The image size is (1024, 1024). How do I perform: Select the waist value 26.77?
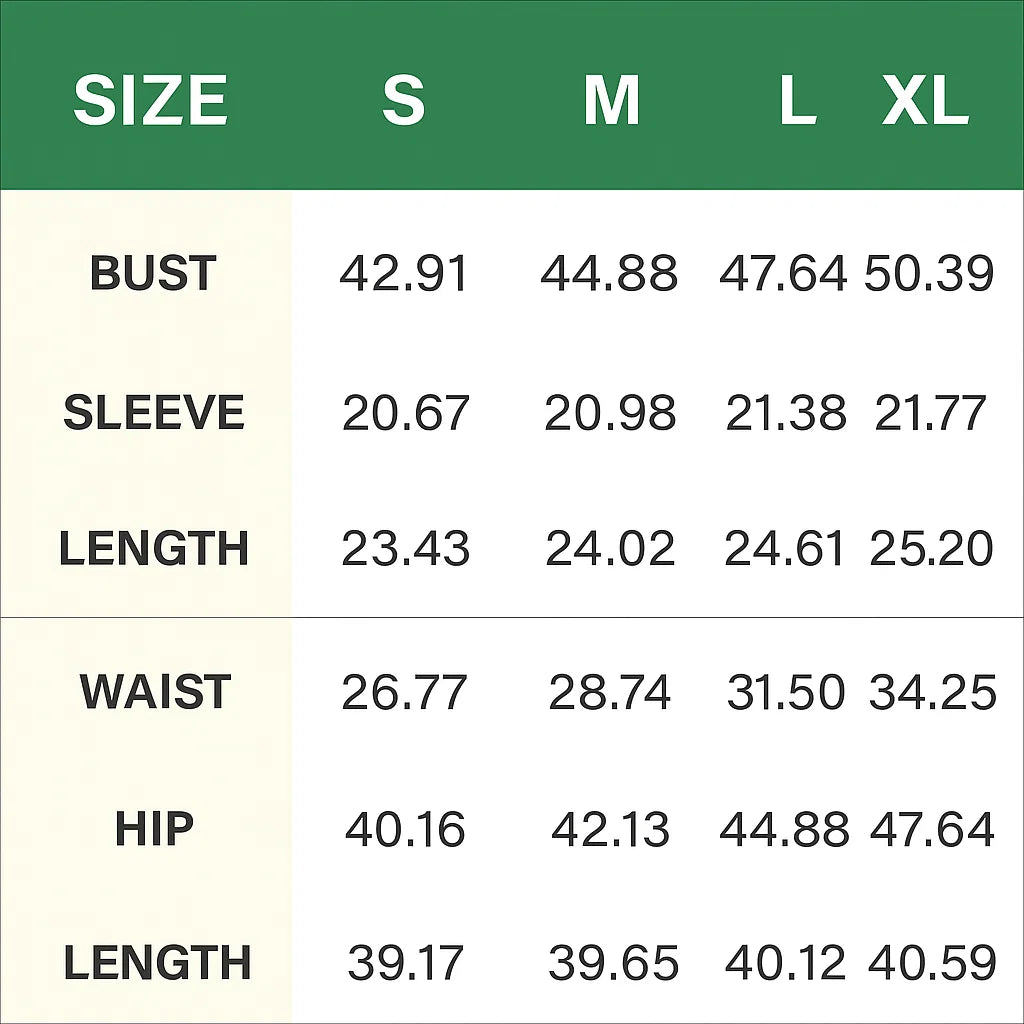404,692
